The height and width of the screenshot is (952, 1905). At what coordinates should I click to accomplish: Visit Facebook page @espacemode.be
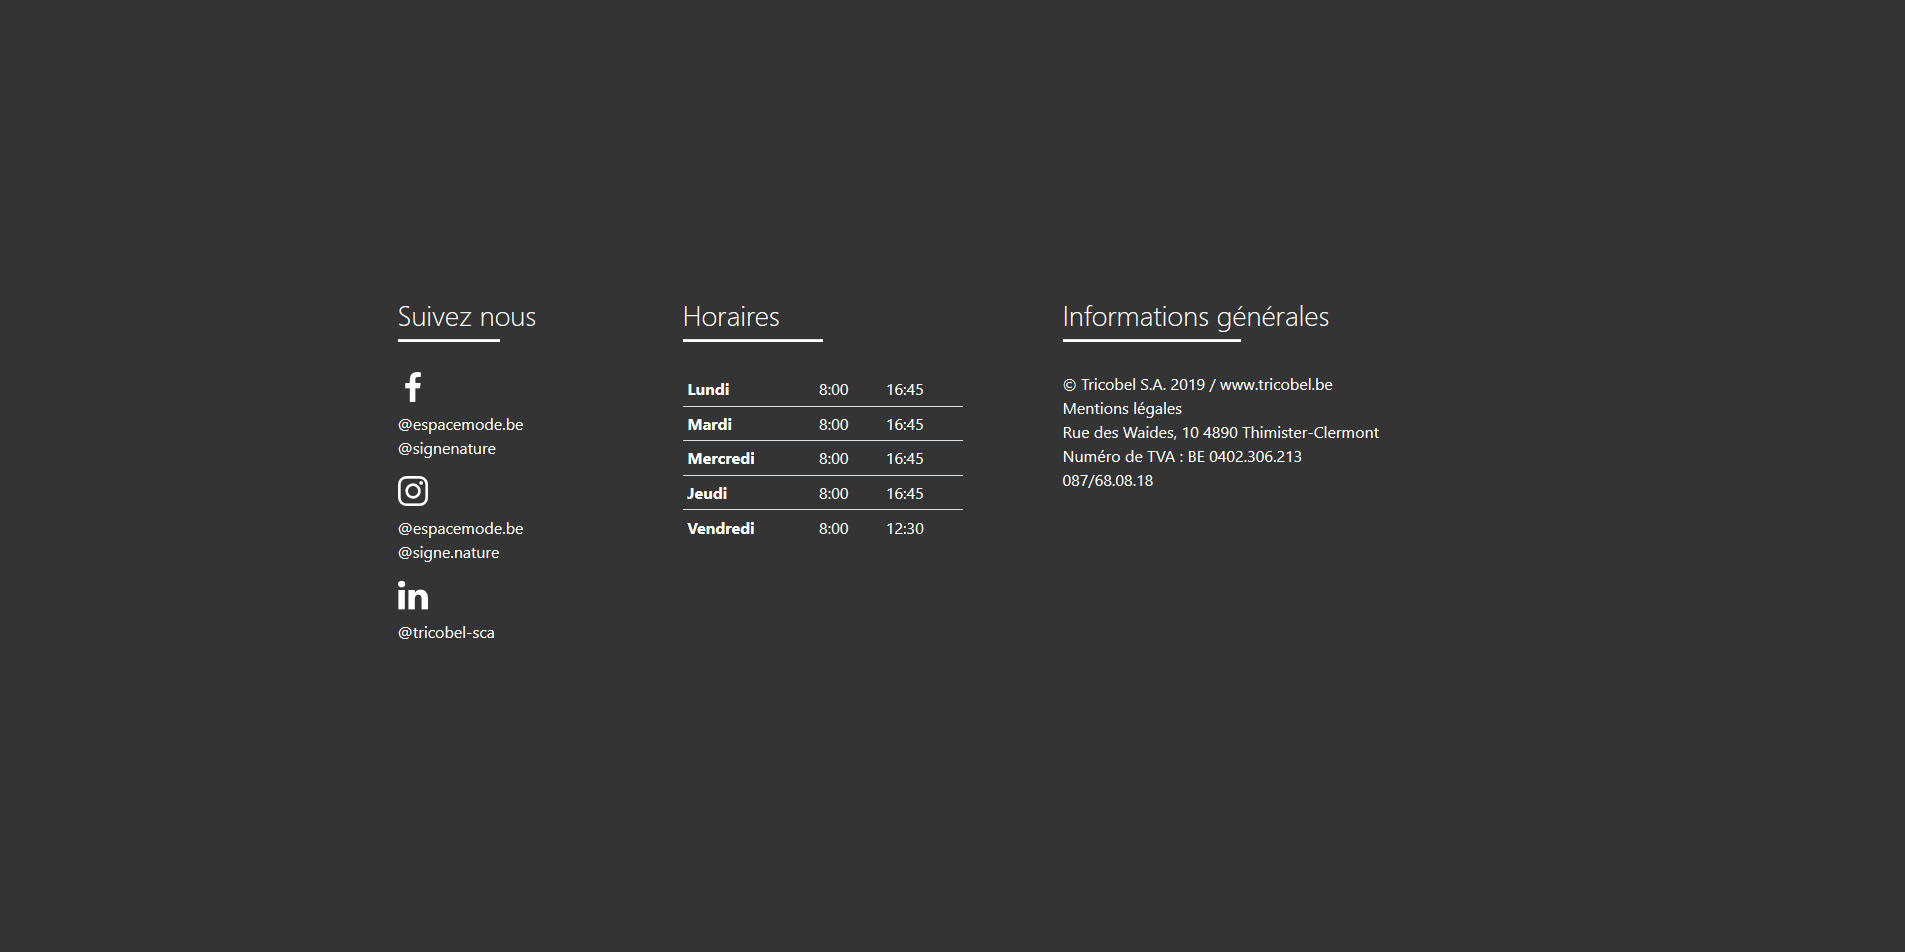pos(460,424)
